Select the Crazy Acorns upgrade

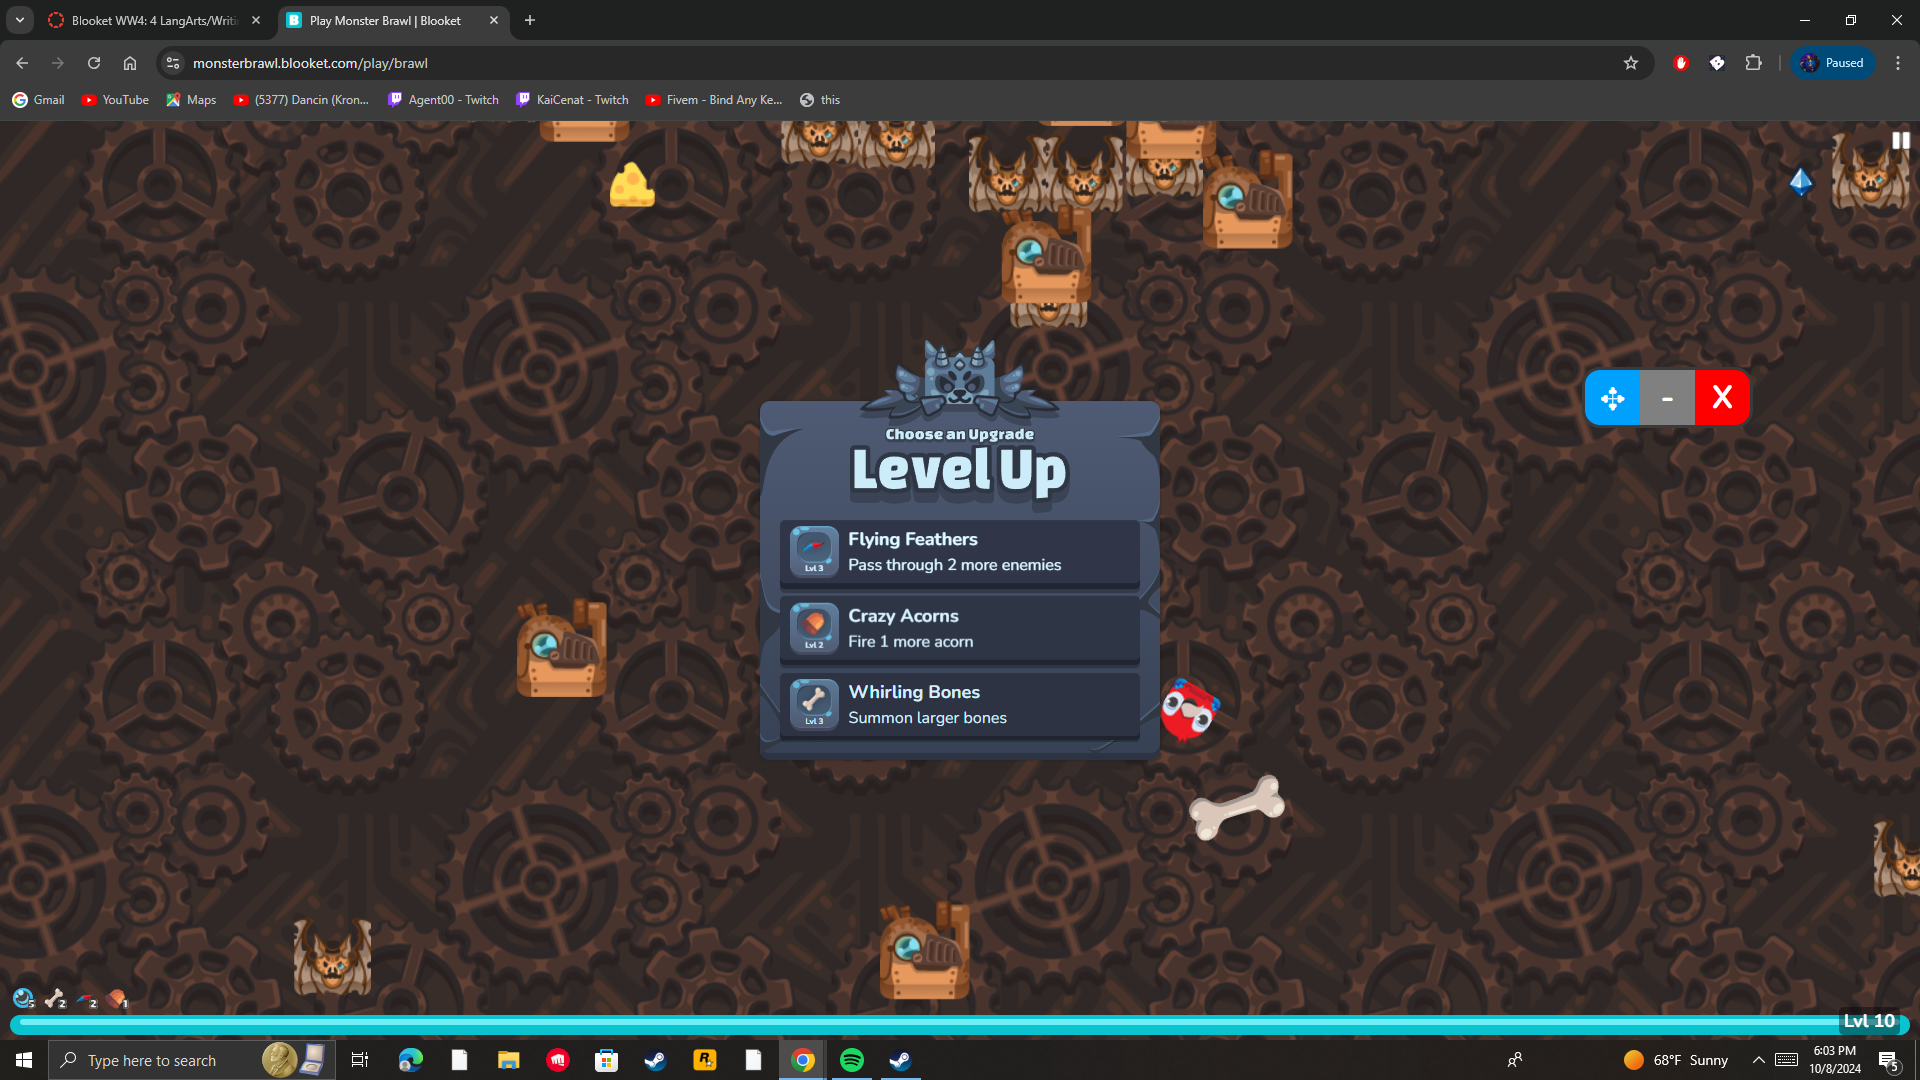(x=959, y=629)
